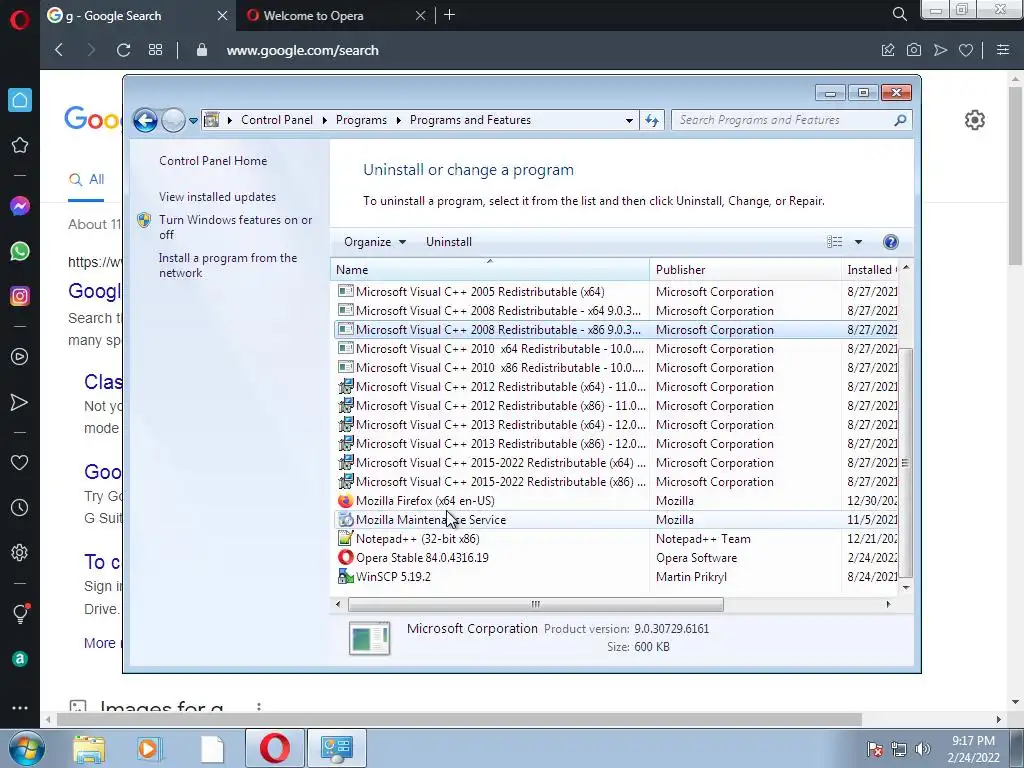Click Opera Easy Setup menu icon
Viewport: 1024px width, 768px height.
pyautogui.click(x=1003, y=50)
